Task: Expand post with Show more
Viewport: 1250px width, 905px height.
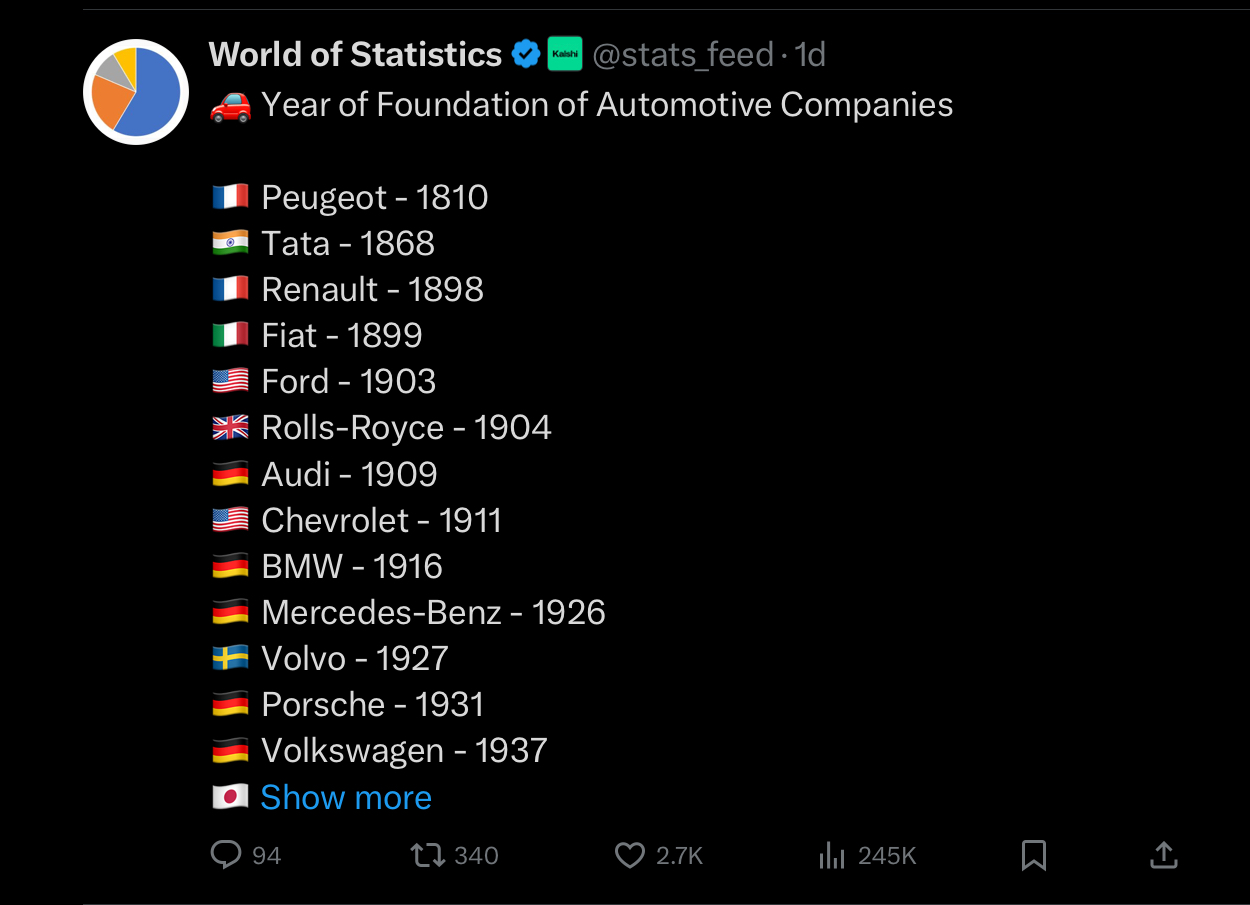Action: 346,797
